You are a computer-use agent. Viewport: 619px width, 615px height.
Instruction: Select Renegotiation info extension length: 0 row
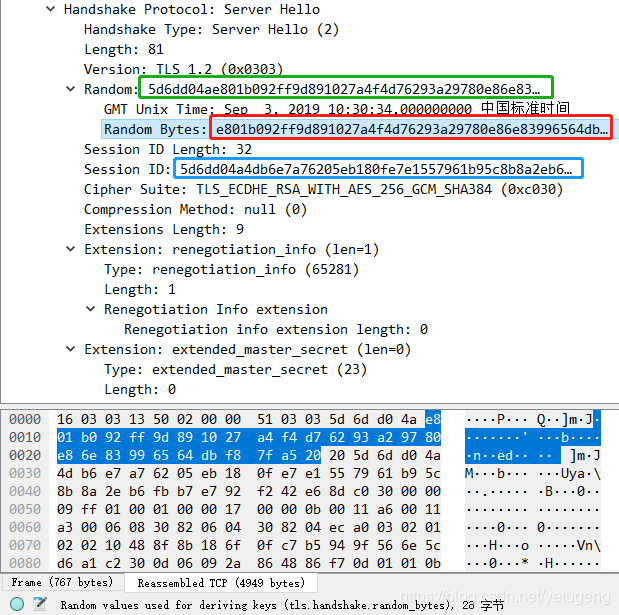tap(276, 329)
